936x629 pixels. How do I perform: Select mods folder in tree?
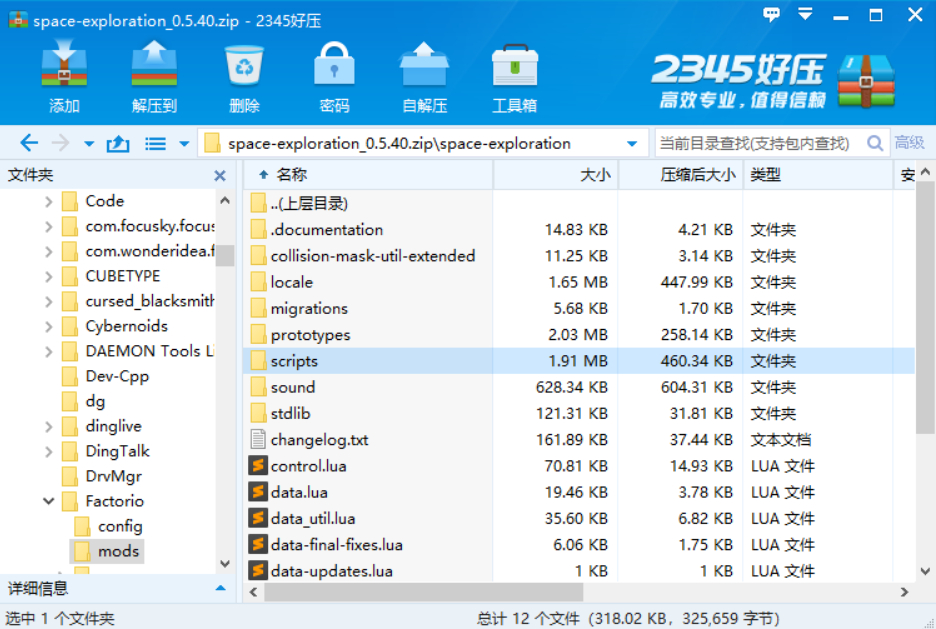tap(108, 551)
